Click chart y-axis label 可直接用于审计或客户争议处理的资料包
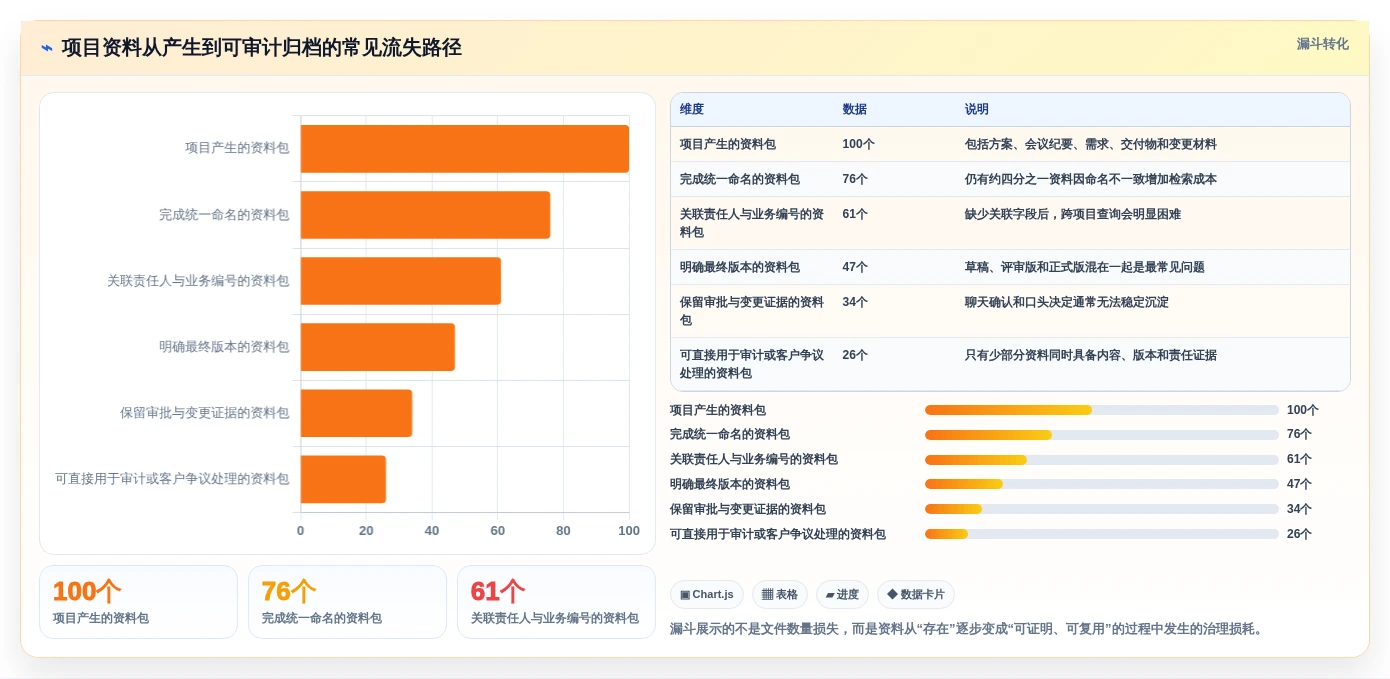The height and width of the screenshot is (679, 1390). click(172, 479)
